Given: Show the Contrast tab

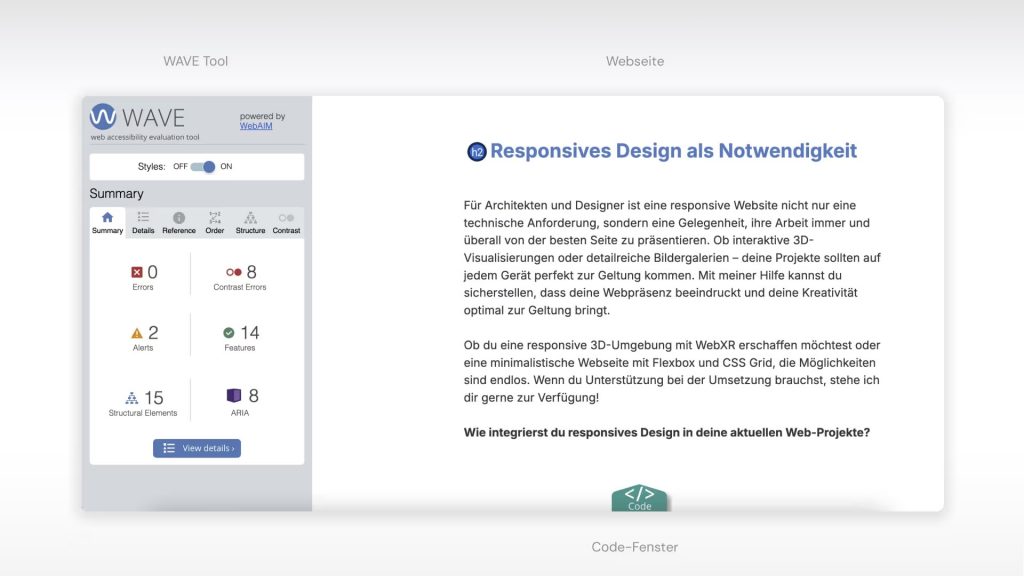Looking at the screenshot, I should (x=286, y=223).
